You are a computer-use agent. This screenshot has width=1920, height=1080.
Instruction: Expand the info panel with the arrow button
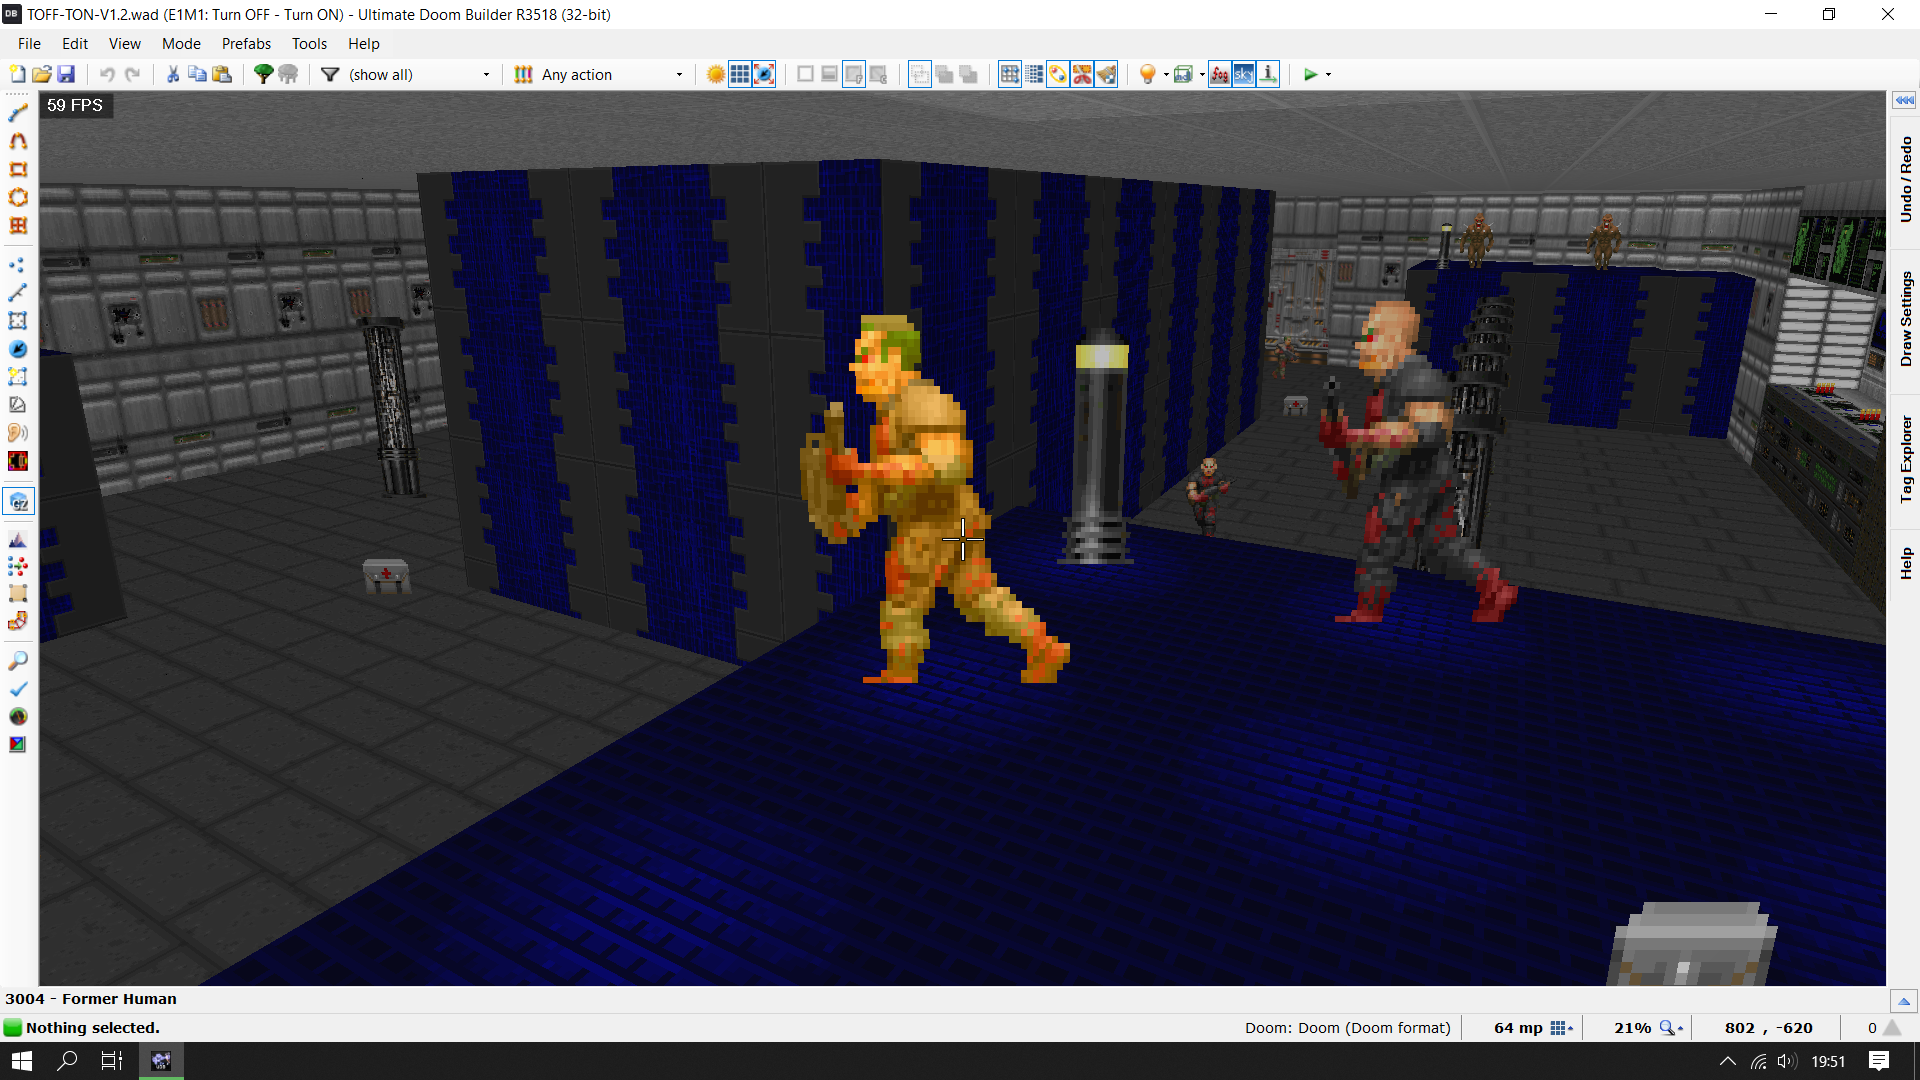pyautogui.click(x=1904, y=1001)
